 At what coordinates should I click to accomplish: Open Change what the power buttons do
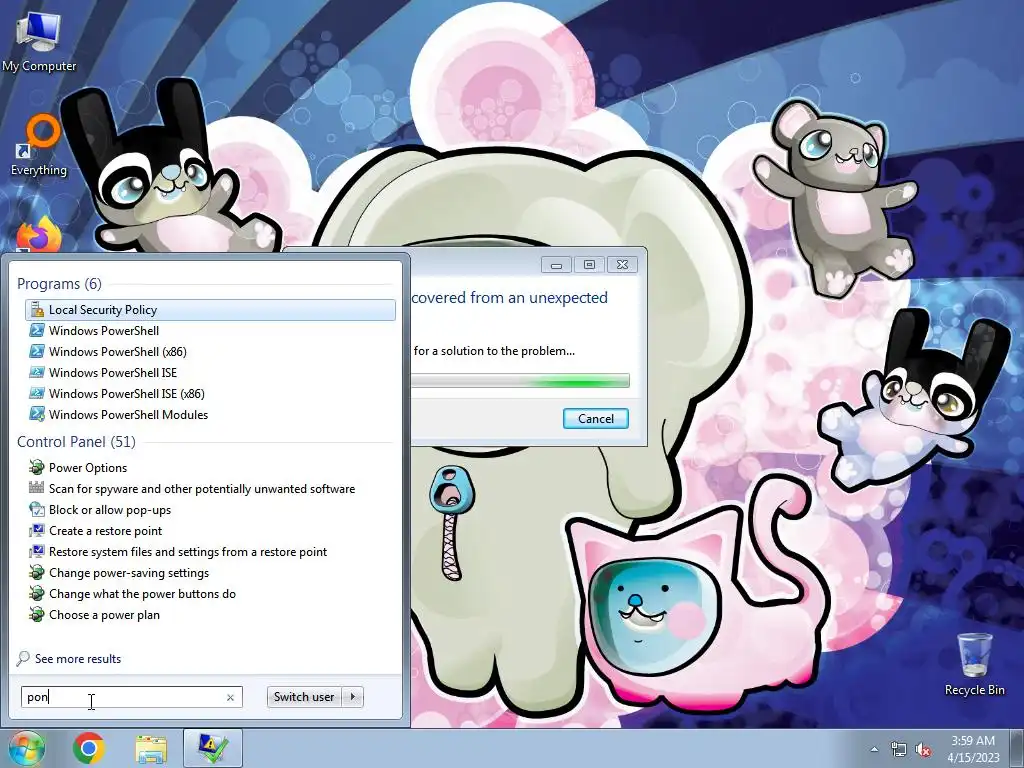(x=210, y=593)
